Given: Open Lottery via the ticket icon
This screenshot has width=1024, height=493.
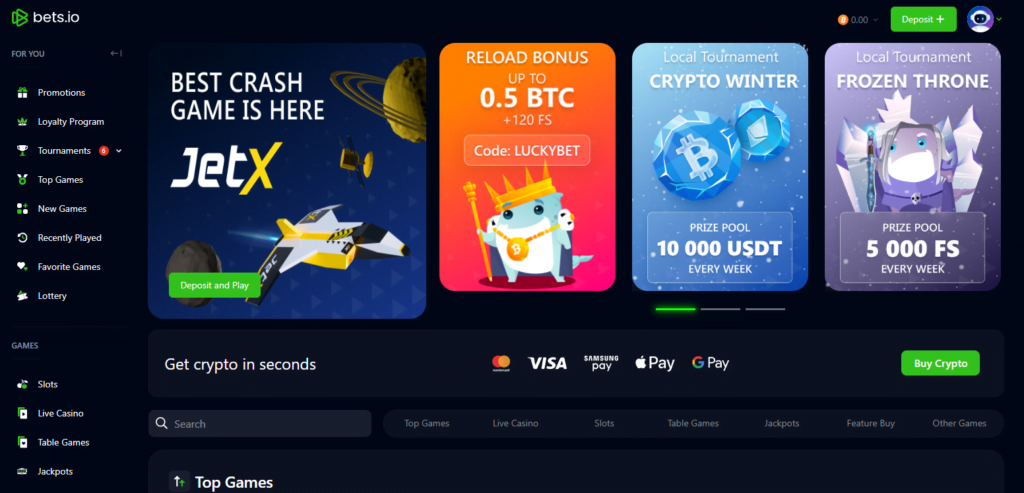Looking at the screenshot, I should (x=22, y=296).
